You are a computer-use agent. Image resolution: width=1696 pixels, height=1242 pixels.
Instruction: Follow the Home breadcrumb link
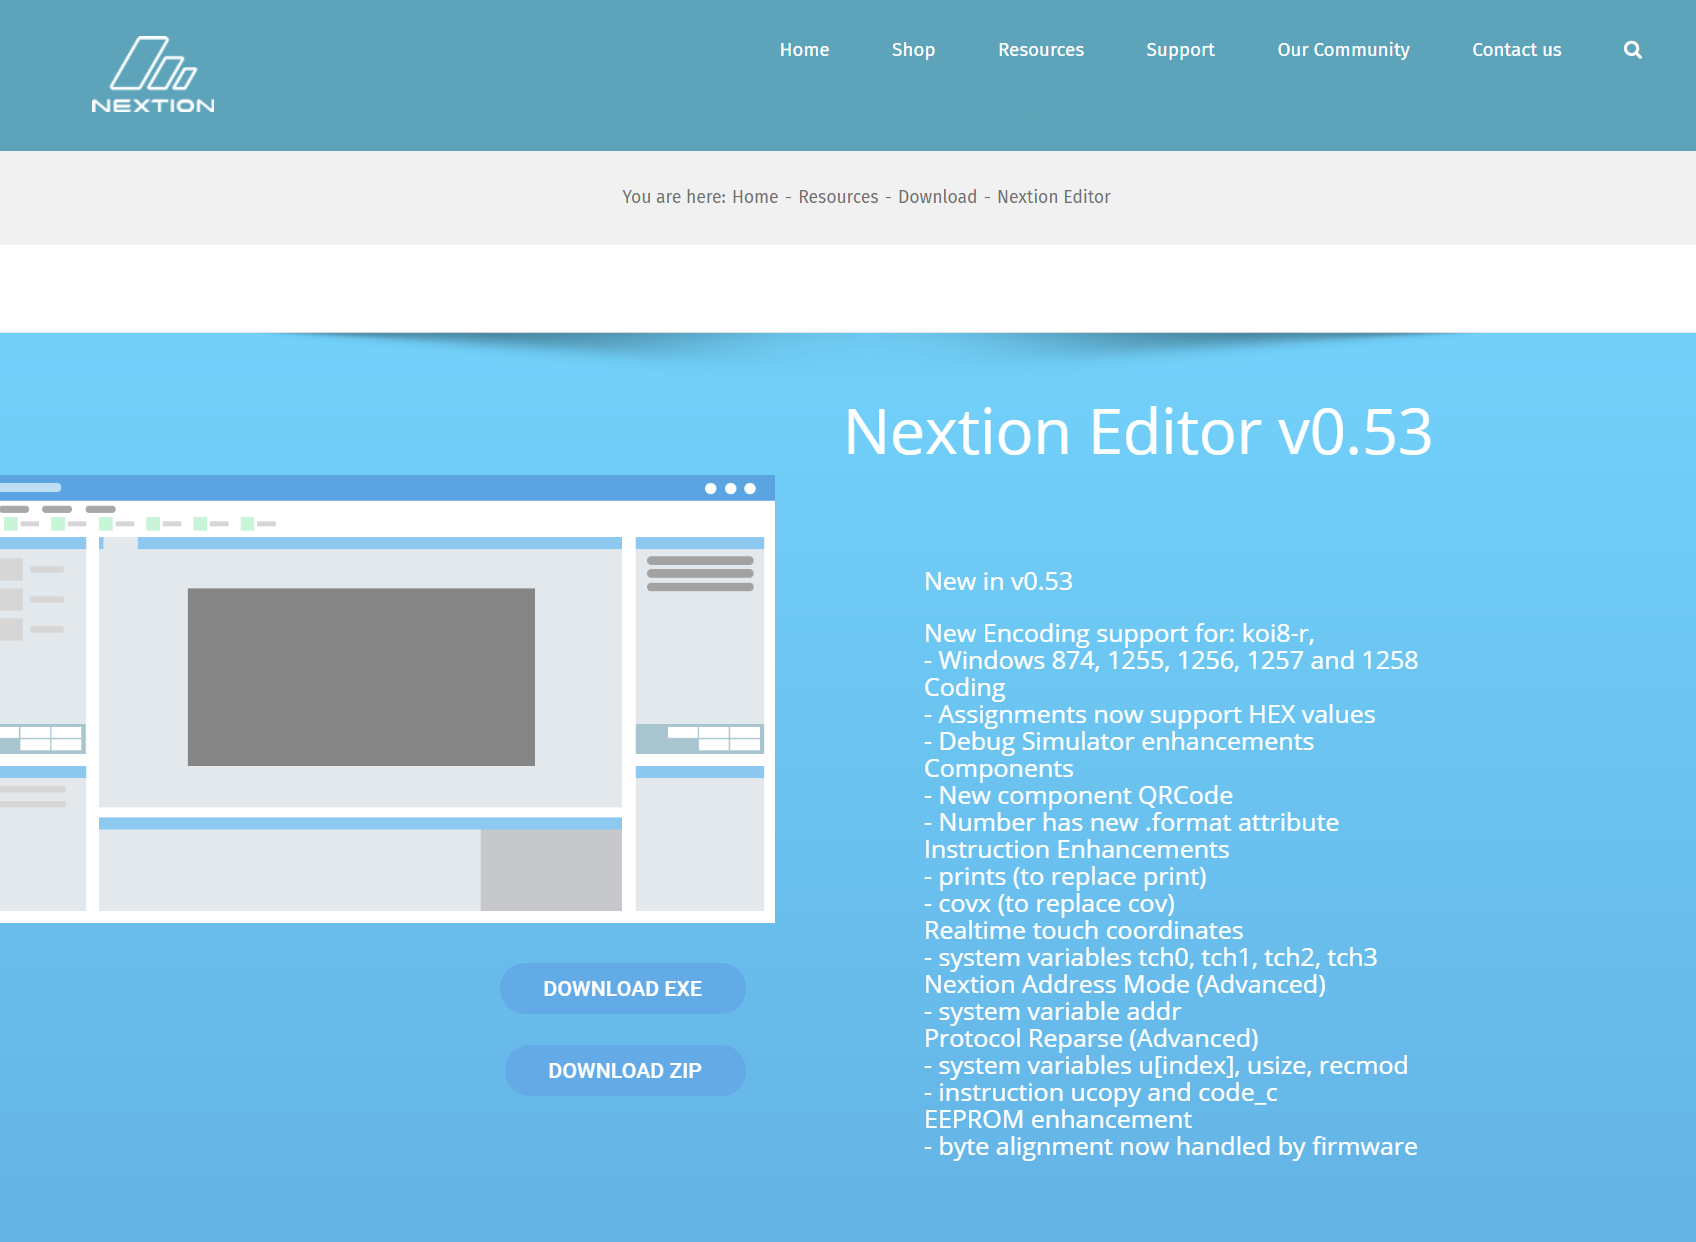pyautogui.click(x=755, y=197)
